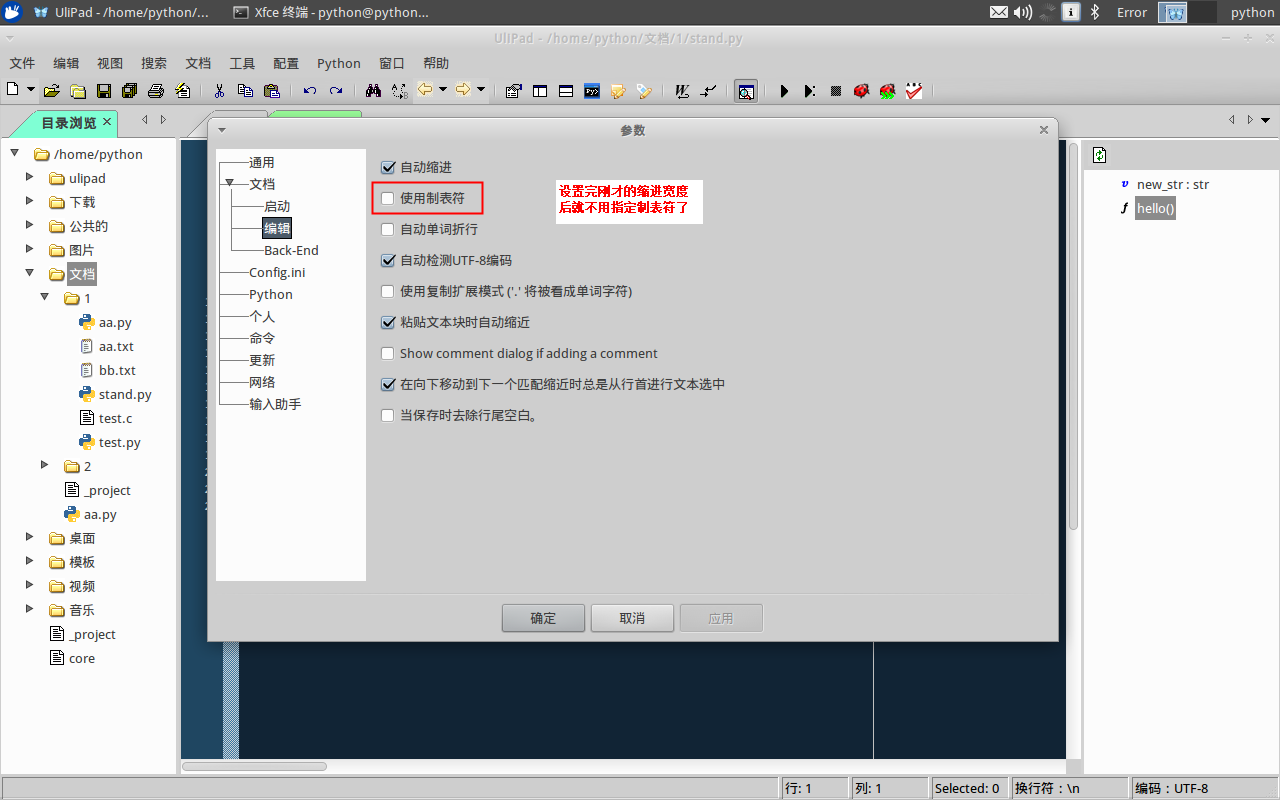Open the Python menu

339,63
